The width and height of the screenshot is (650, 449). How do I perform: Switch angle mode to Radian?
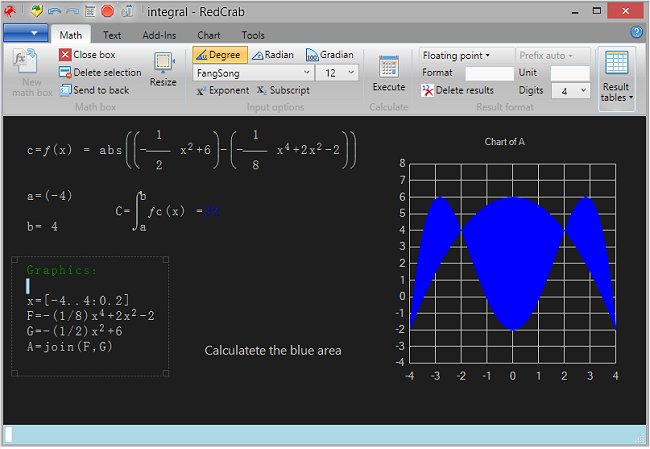(273, 55)
